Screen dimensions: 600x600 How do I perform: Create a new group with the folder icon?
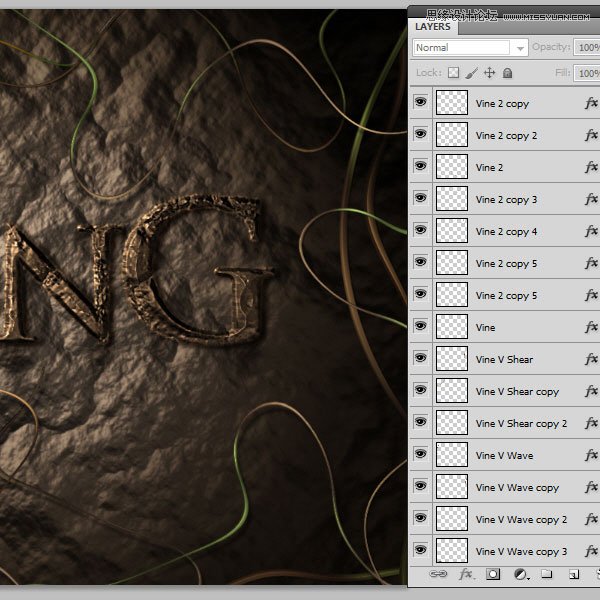(547, 574)
